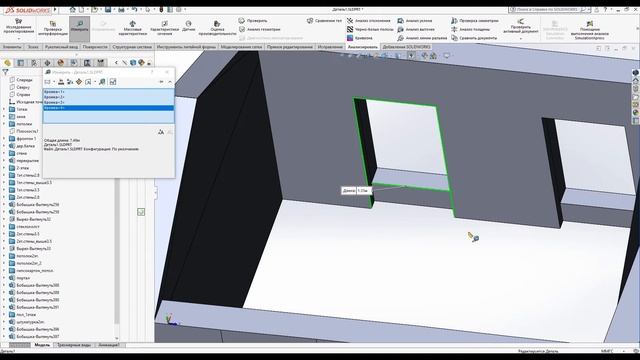Expand the Check Active Document dropdown arrow
Screen dimensions: 640x360
[520, 38]
